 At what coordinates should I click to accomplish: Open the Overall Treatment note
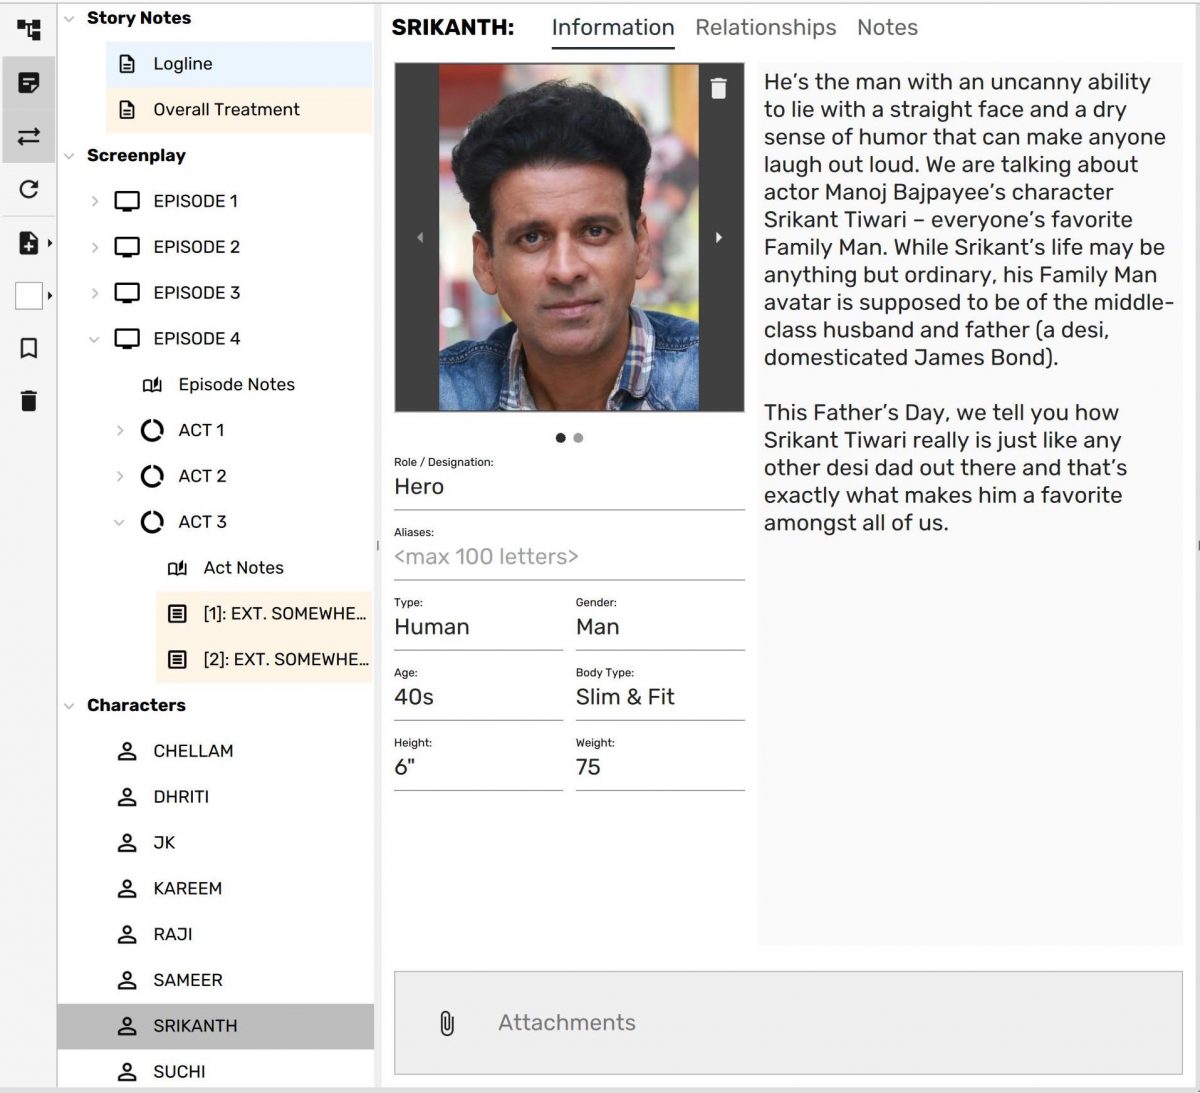[x=226, y=110]
